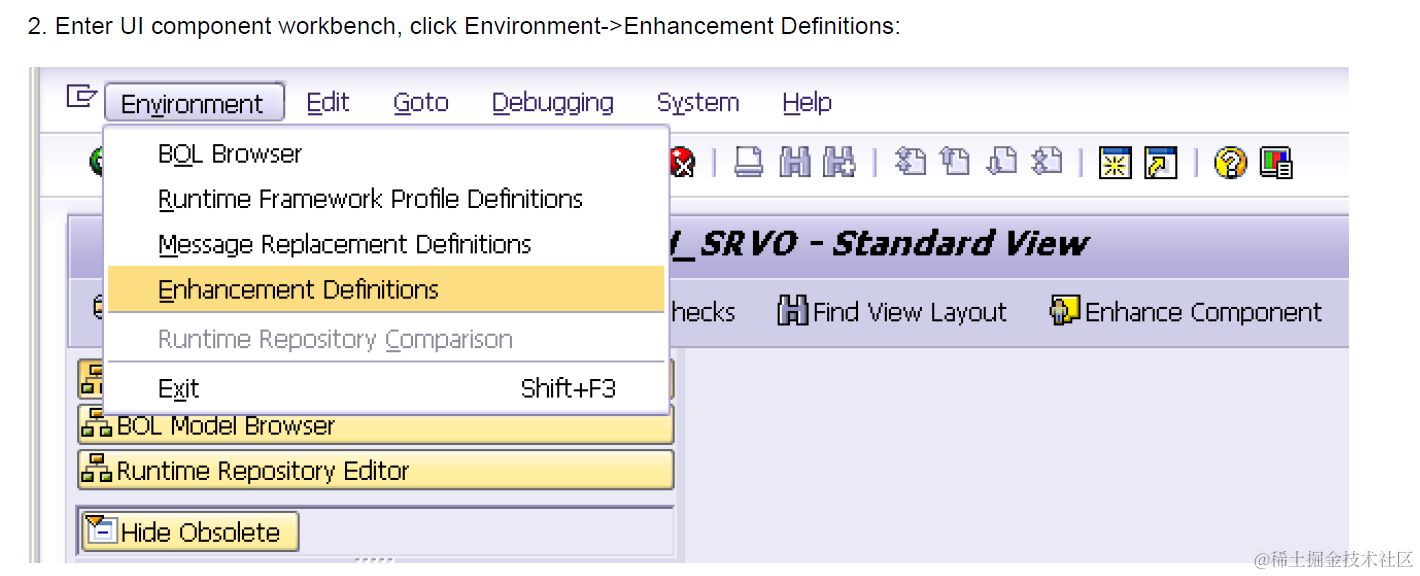
Task: Open the Debugging menu
Action: pos(553,102)
